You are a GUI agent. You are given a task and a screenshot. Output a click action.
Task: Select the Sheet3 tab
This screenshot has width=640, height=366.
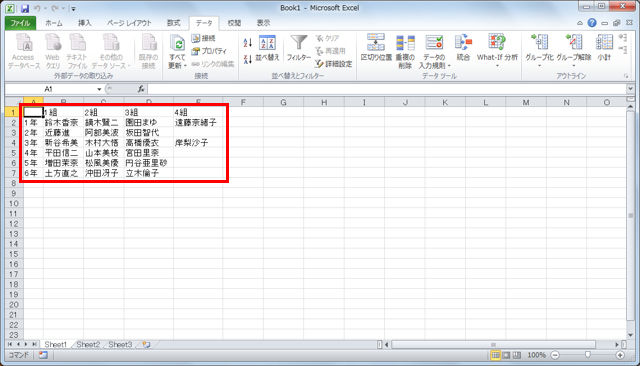coord(120,345)
